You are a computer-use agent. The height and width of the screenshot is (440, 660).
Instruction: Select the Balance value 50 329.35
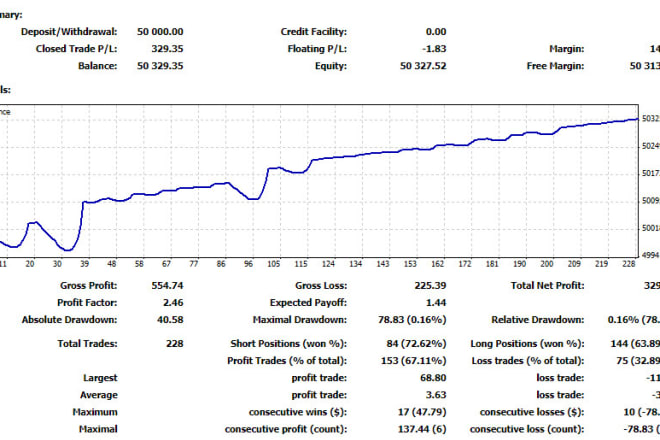pyautogui.click(x=160, y=66)
